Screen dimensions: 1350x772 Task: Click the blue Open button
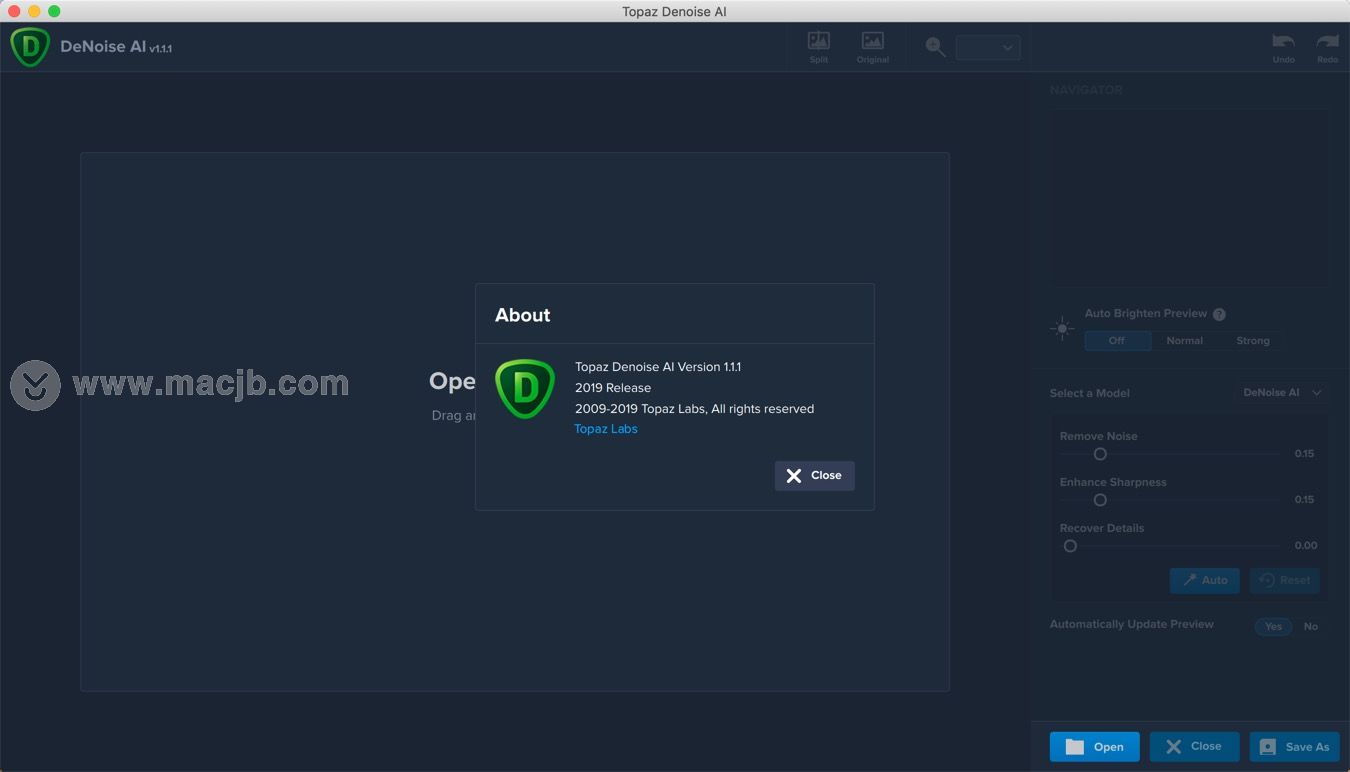(x=1094, y=747)
